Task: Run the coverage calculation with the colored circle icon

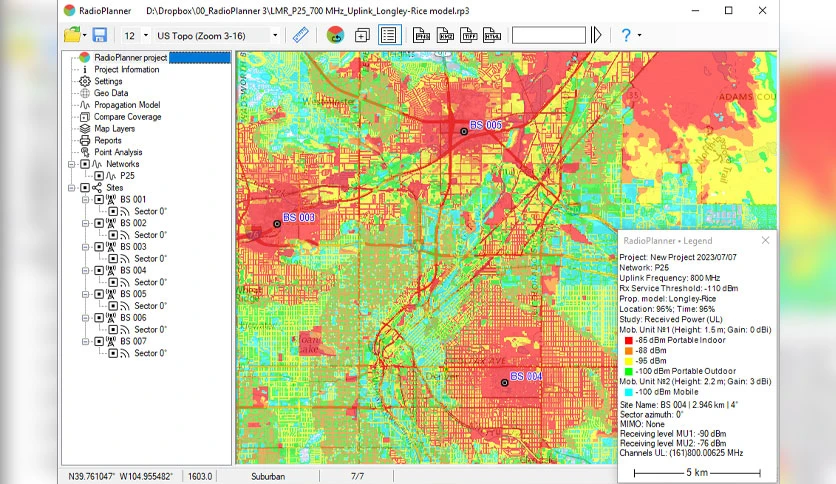Action: tap(335, 35)
